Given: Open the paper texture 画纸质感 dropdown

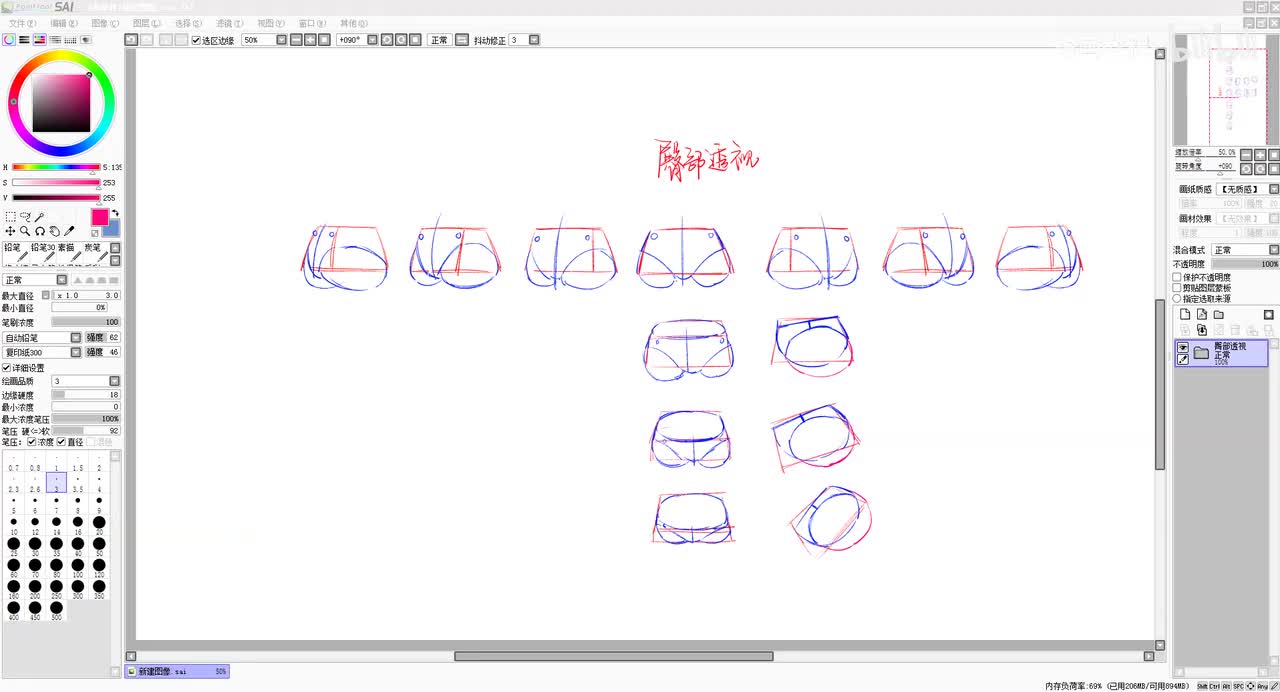Looking at the screenshot, I should click(x=1274, y=189).
